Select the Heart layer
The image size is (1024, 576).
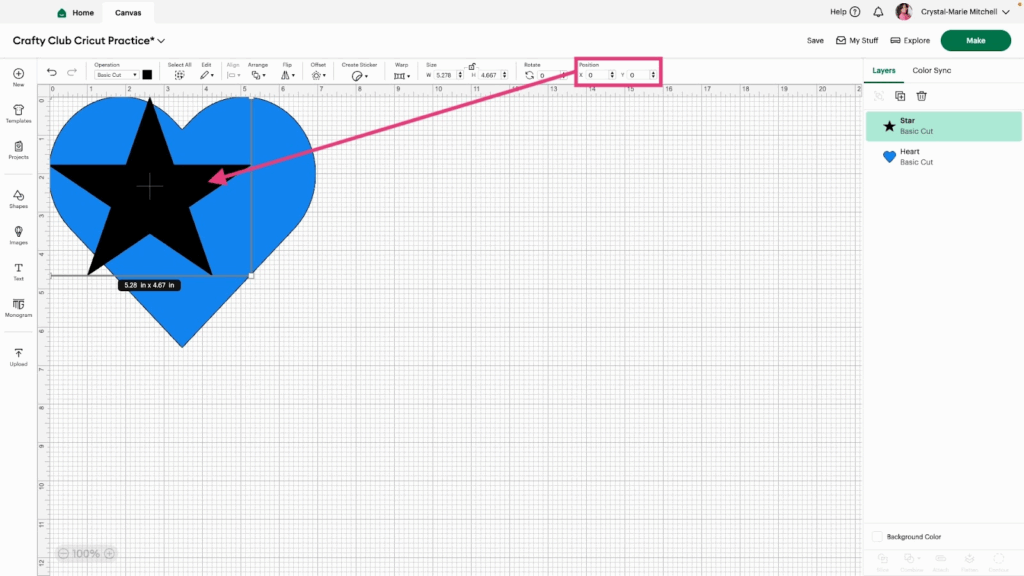click(944, 157)
